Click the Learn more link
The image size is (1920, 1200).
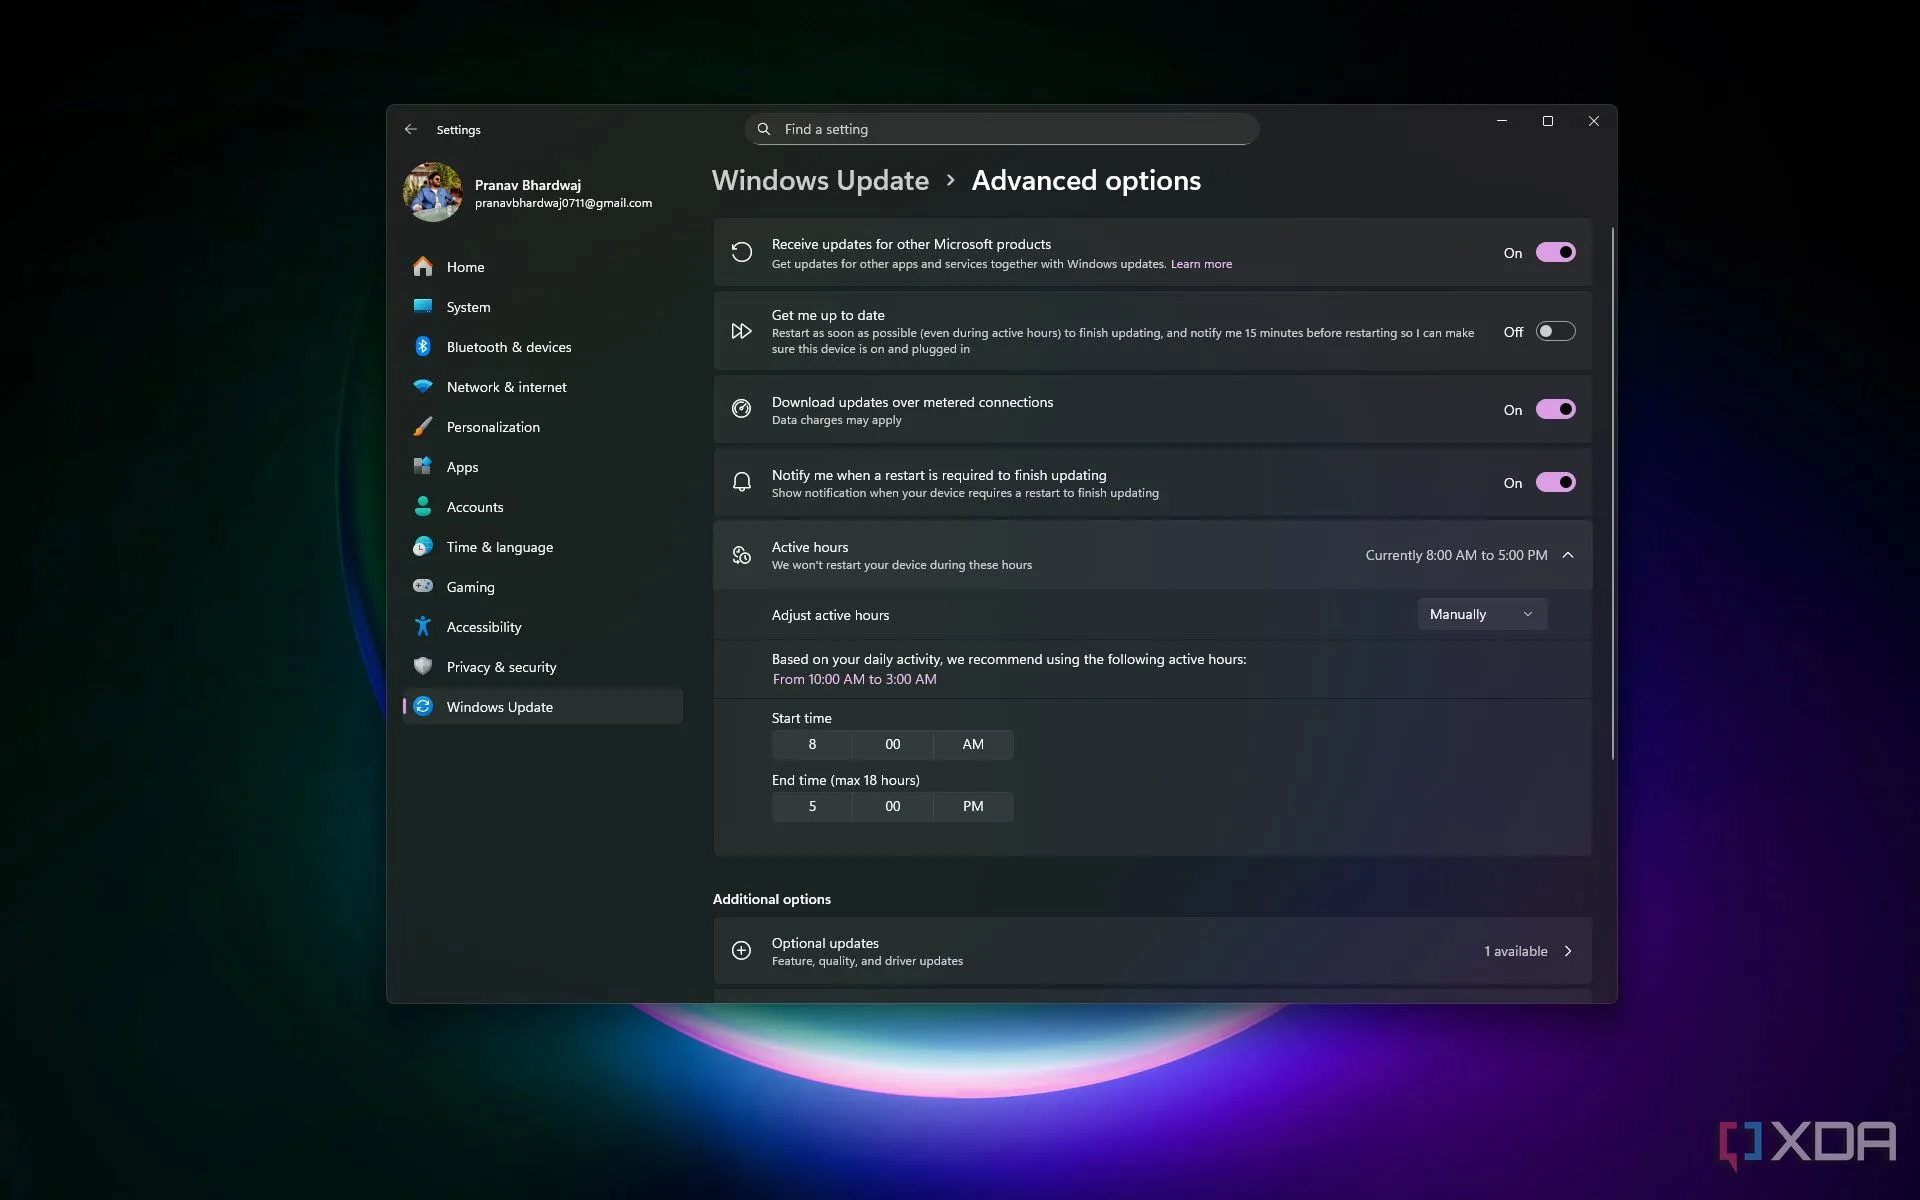(x=1201, y=264)
